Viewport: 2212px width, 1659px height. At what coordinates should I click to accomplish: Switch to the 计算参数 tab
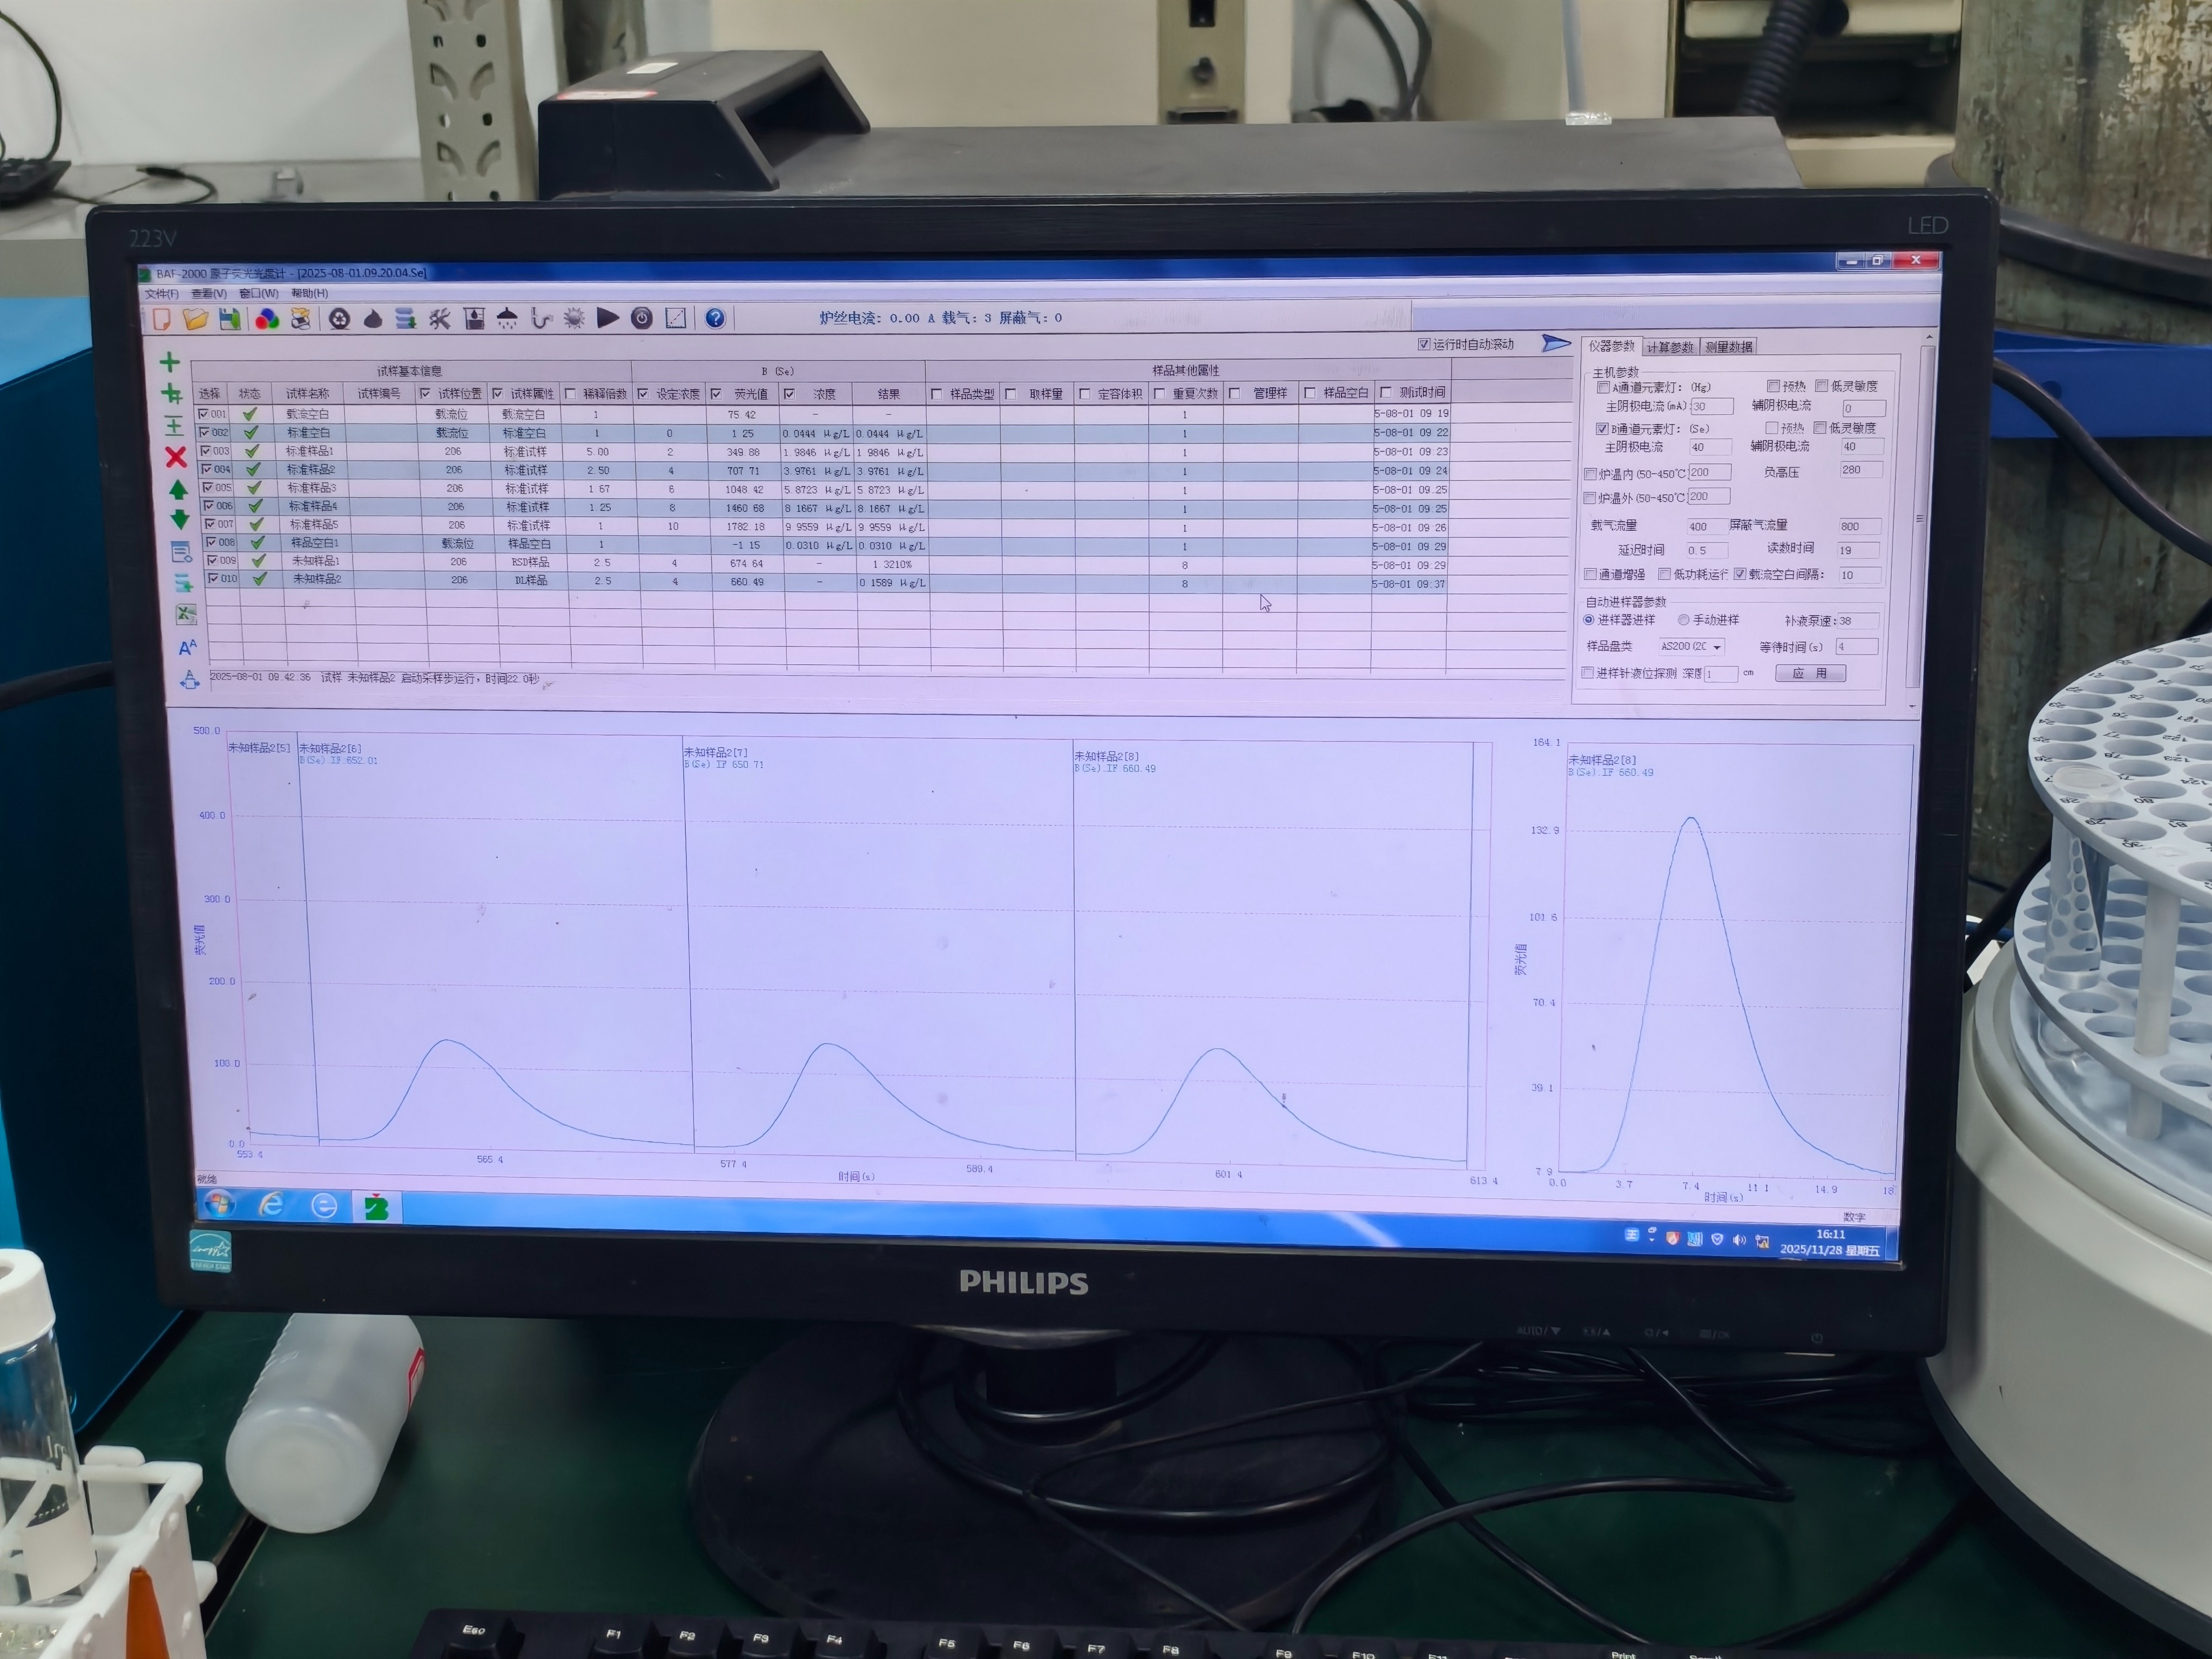coord(1669,347)
